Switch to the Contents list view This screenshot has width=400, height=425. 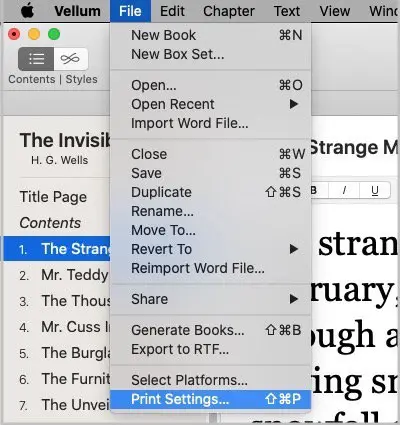point(36,59)
